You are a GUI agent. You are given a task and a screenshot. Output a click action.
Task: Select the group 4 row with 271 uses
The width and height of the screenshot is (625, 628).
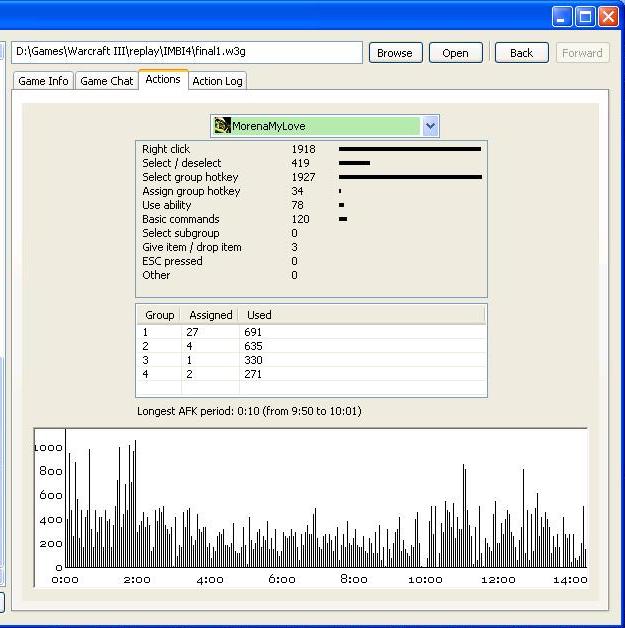coord(310,374)
